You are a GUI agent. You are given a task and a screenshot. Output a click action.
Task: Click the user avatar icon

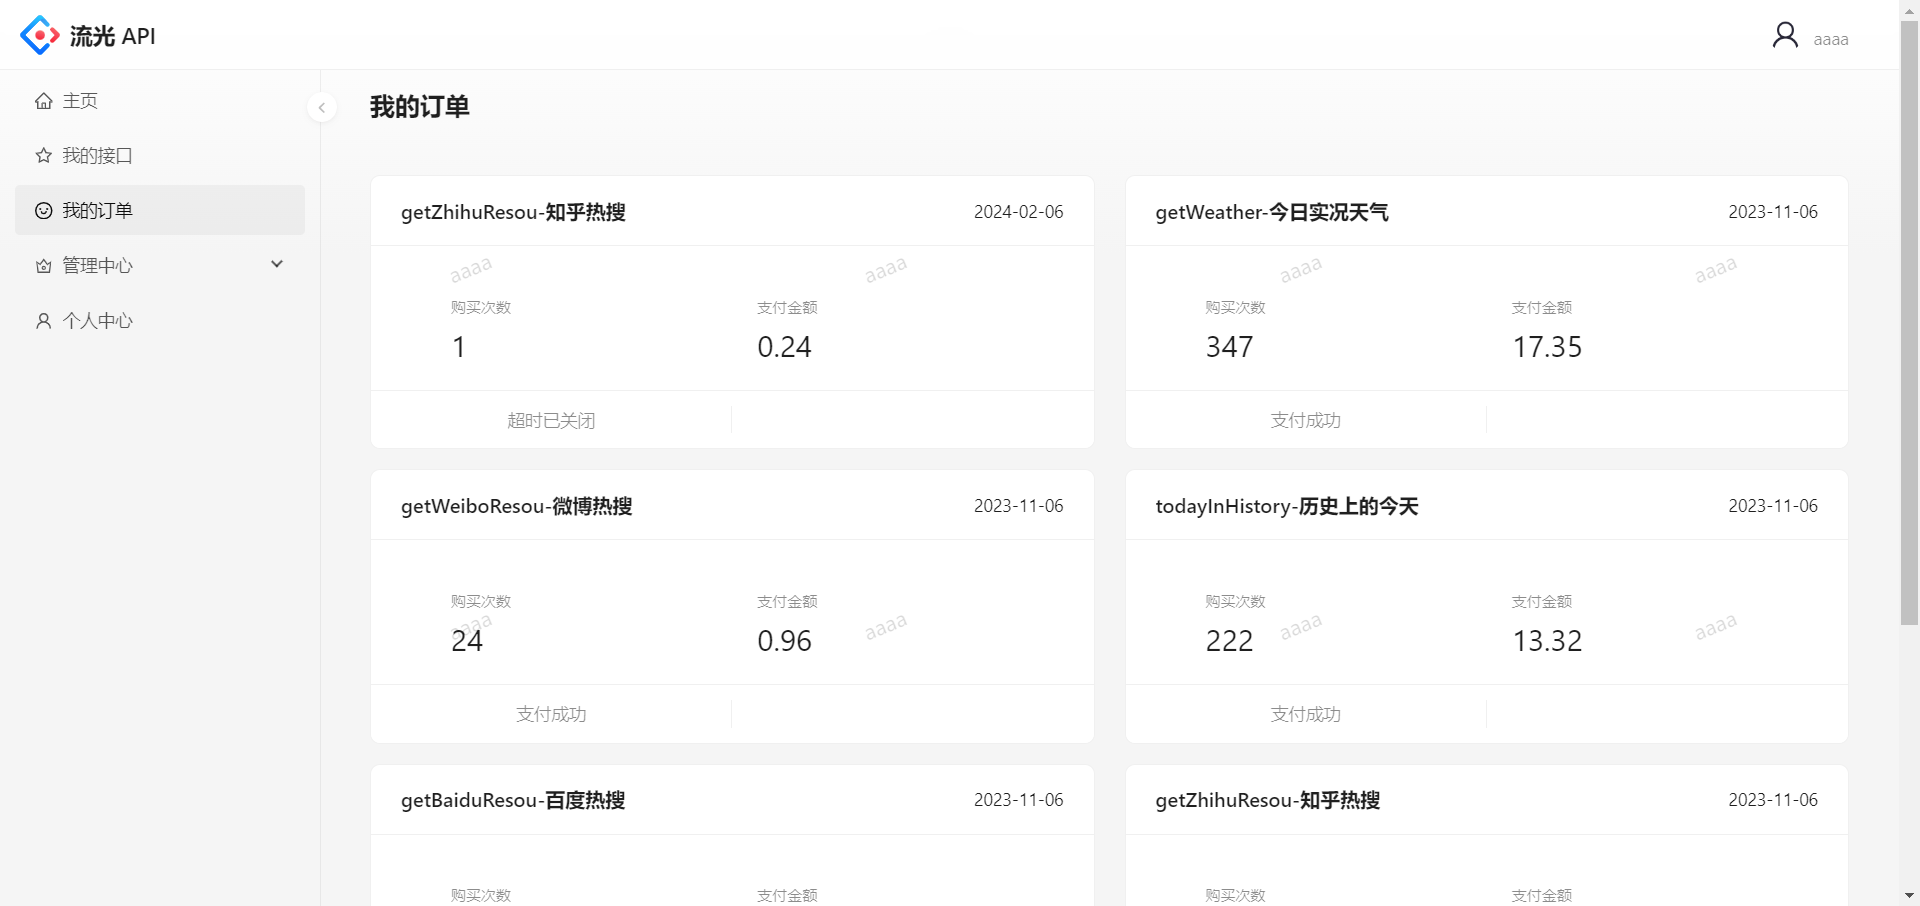pyautogui.click(x=1785, y=36)
